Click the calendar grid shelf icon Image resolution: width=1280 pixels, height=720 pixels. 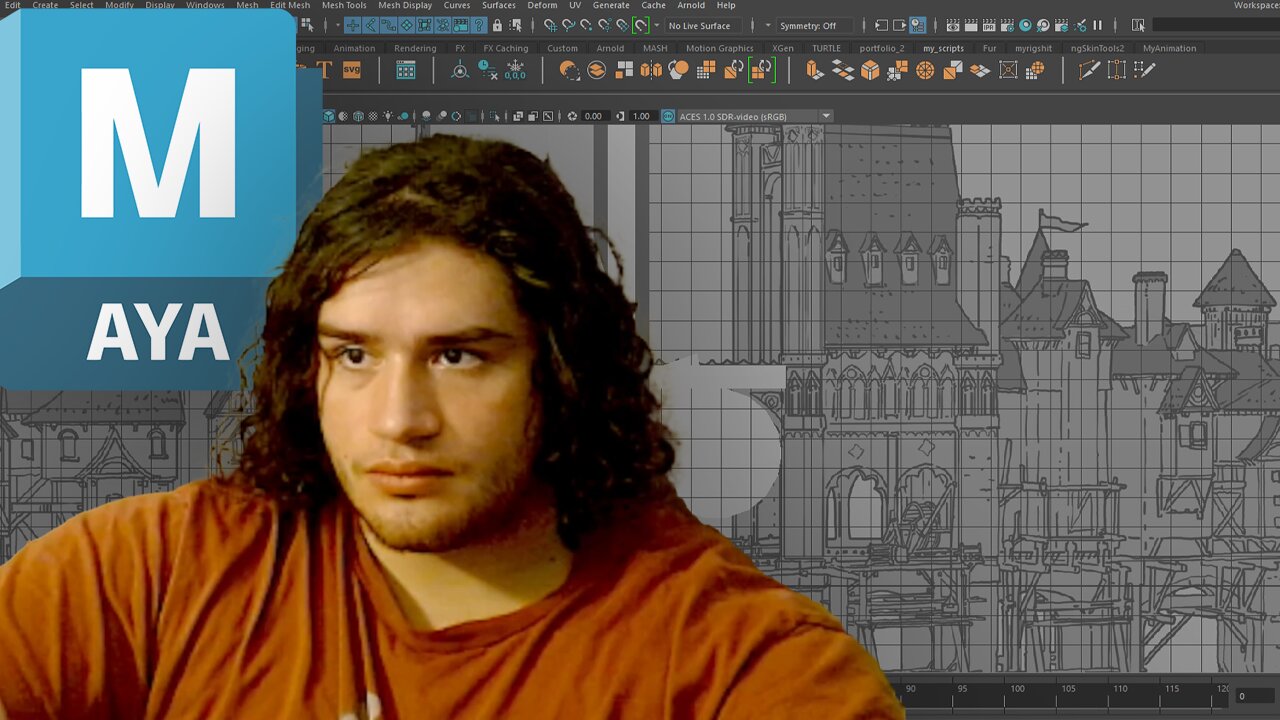click(405, 70)
